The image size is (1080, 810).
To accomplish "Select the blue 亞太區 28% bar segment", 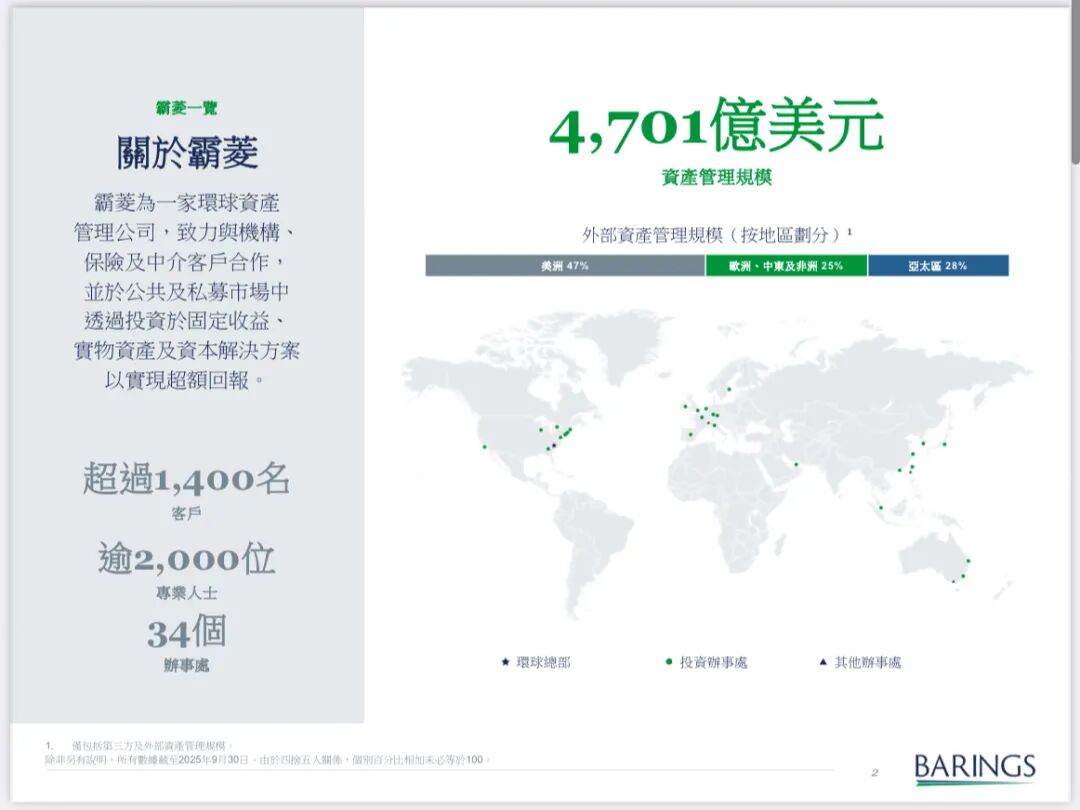I will 937,266.
